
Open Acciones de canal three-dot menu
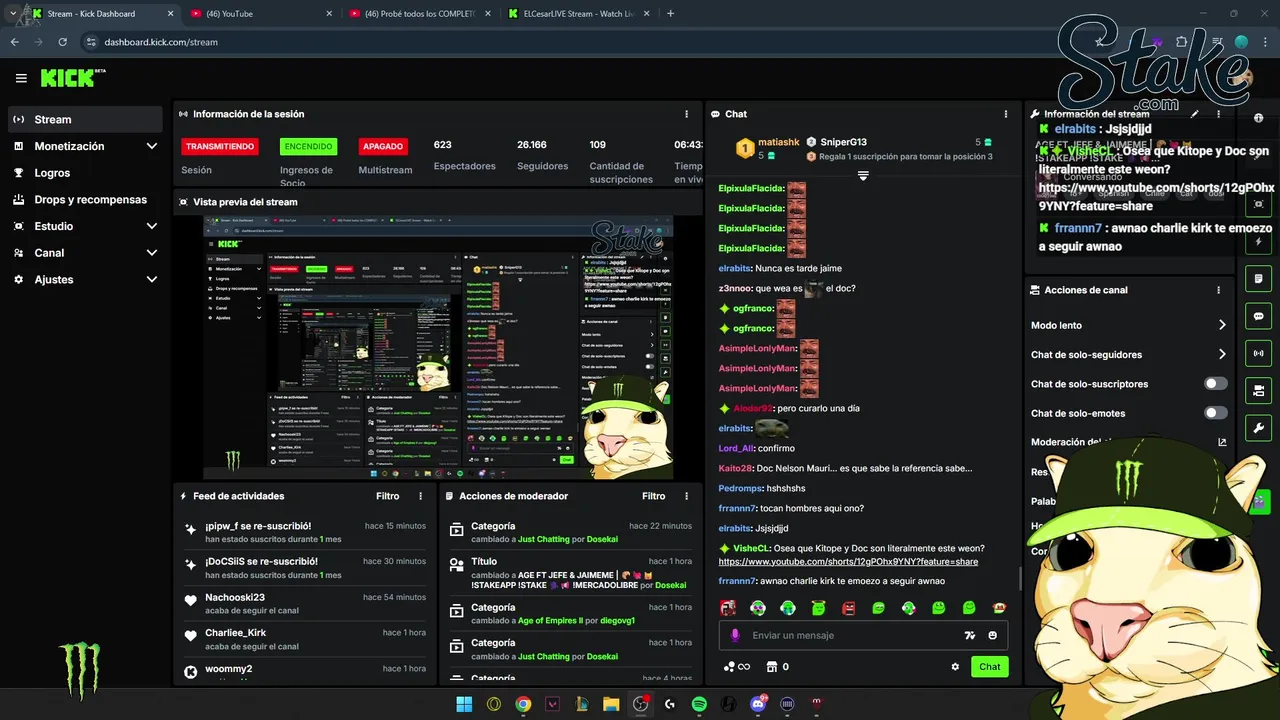point(1218,290)
